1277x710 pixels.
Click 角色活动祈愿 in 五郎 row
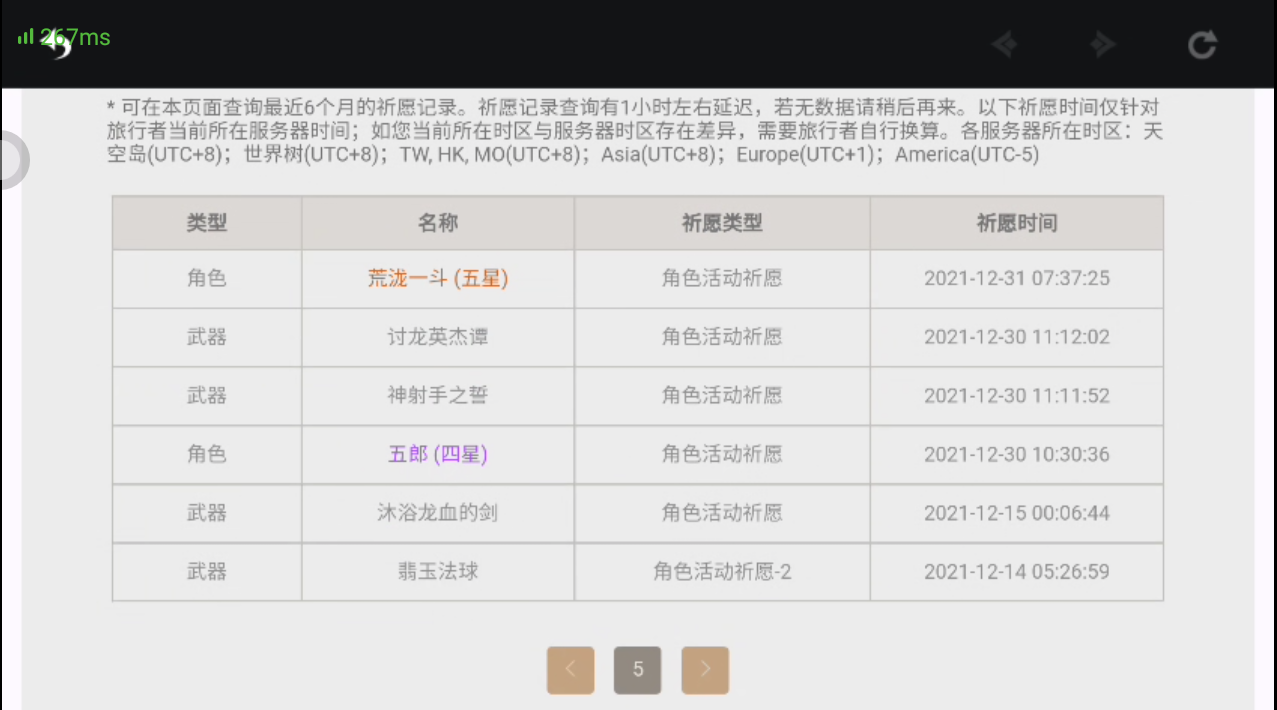point(722,455)
